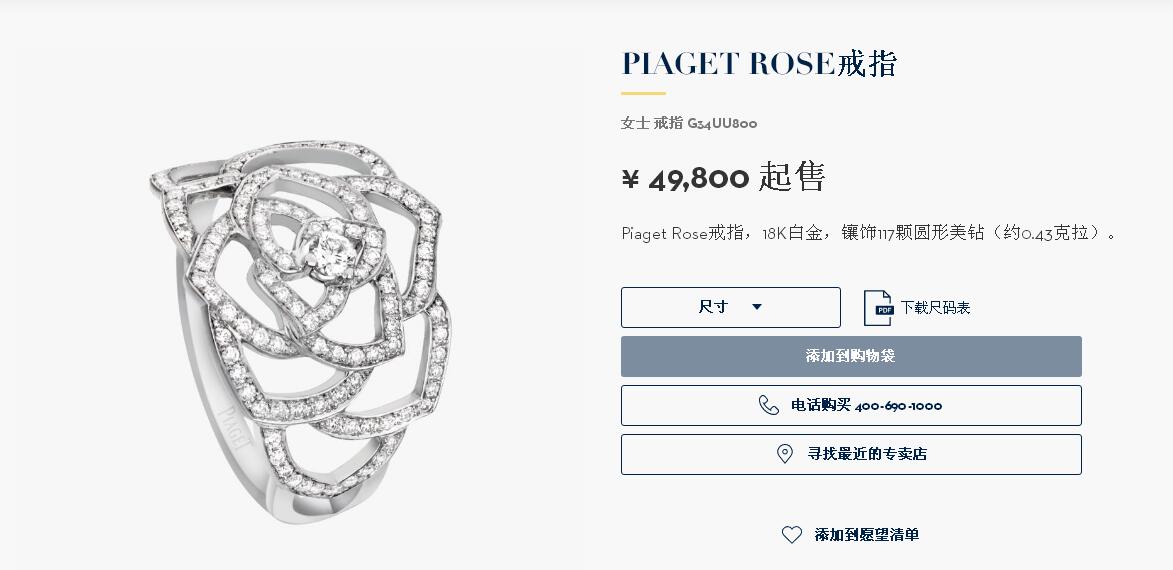Click the yellow underline below the title
This screenshot has height=570, width=1173.
tap(643, 94)
